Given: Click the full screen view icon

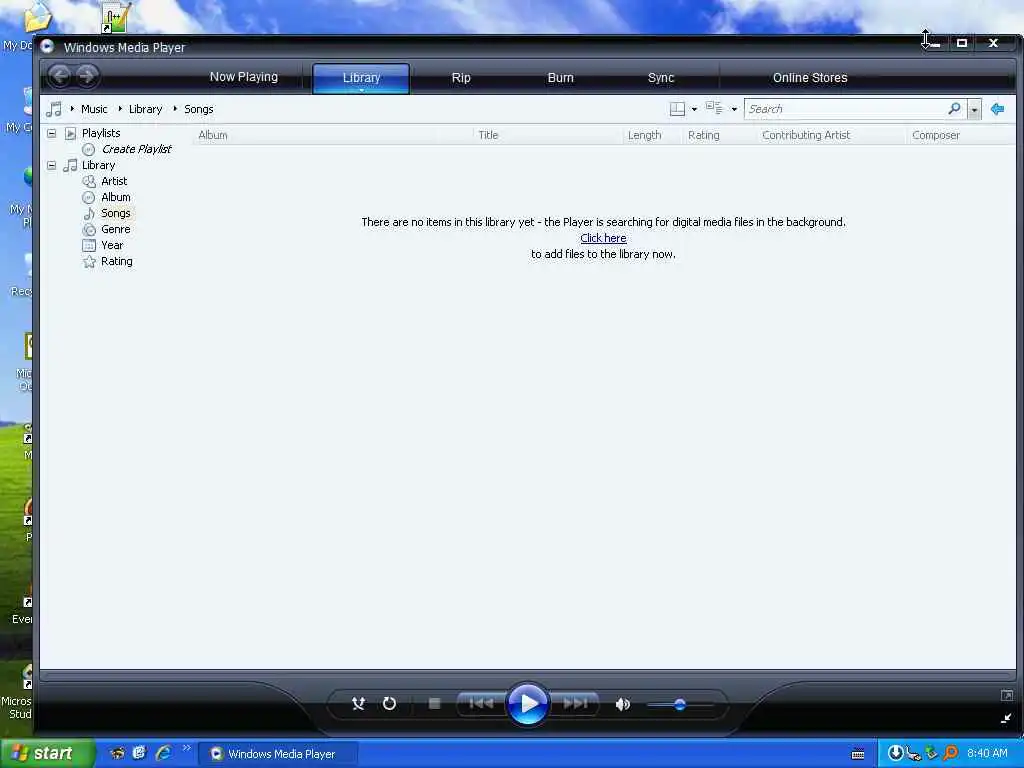Looking at the screenshot, I should click(x=1006, y=696).
